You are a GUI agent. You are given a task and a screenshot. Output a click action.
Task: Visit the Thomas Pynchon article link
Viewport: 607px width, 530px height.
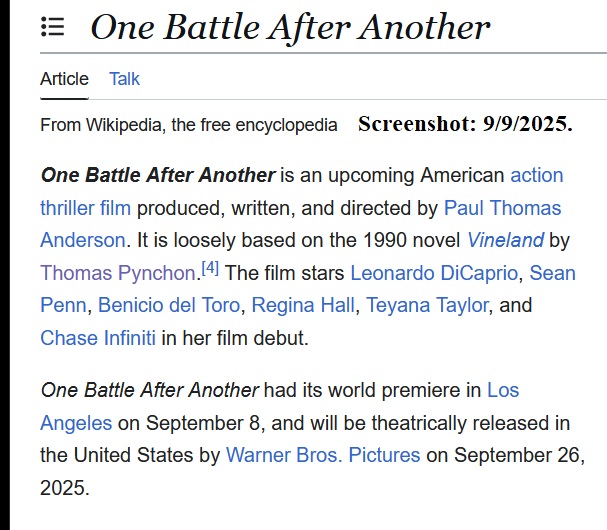[x=118, y=273]
